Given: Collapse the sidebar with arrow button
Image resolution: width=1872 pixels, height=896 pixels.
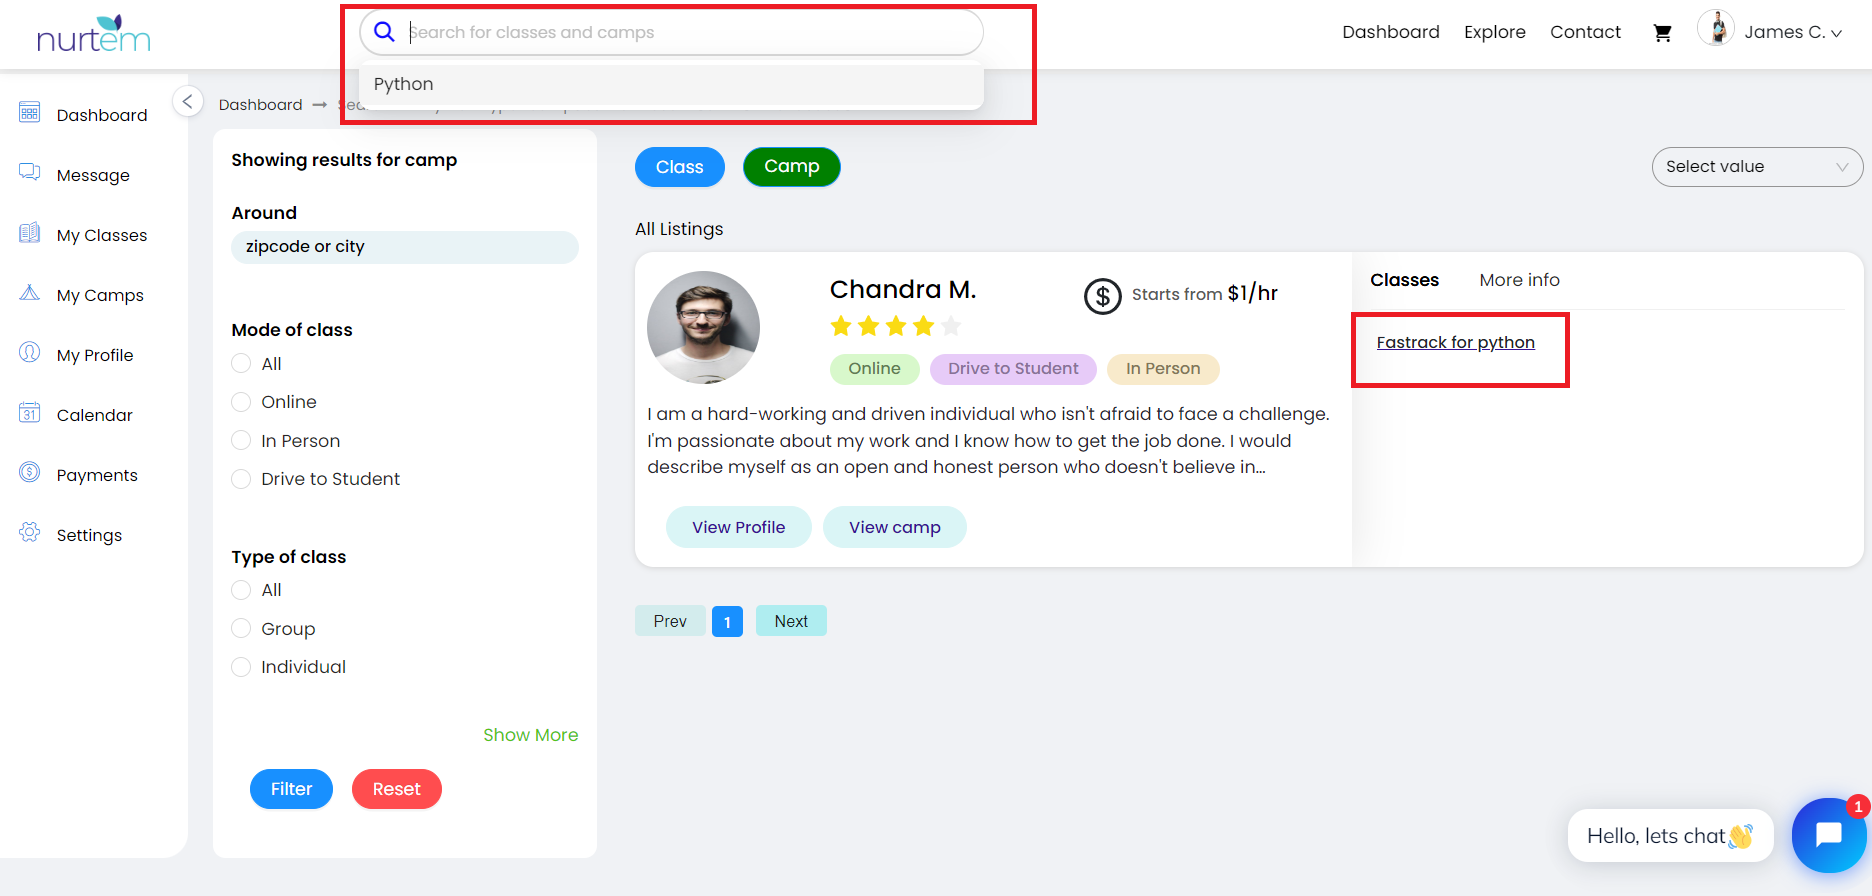Looking at the screenshot, I should tap(187, 101).
